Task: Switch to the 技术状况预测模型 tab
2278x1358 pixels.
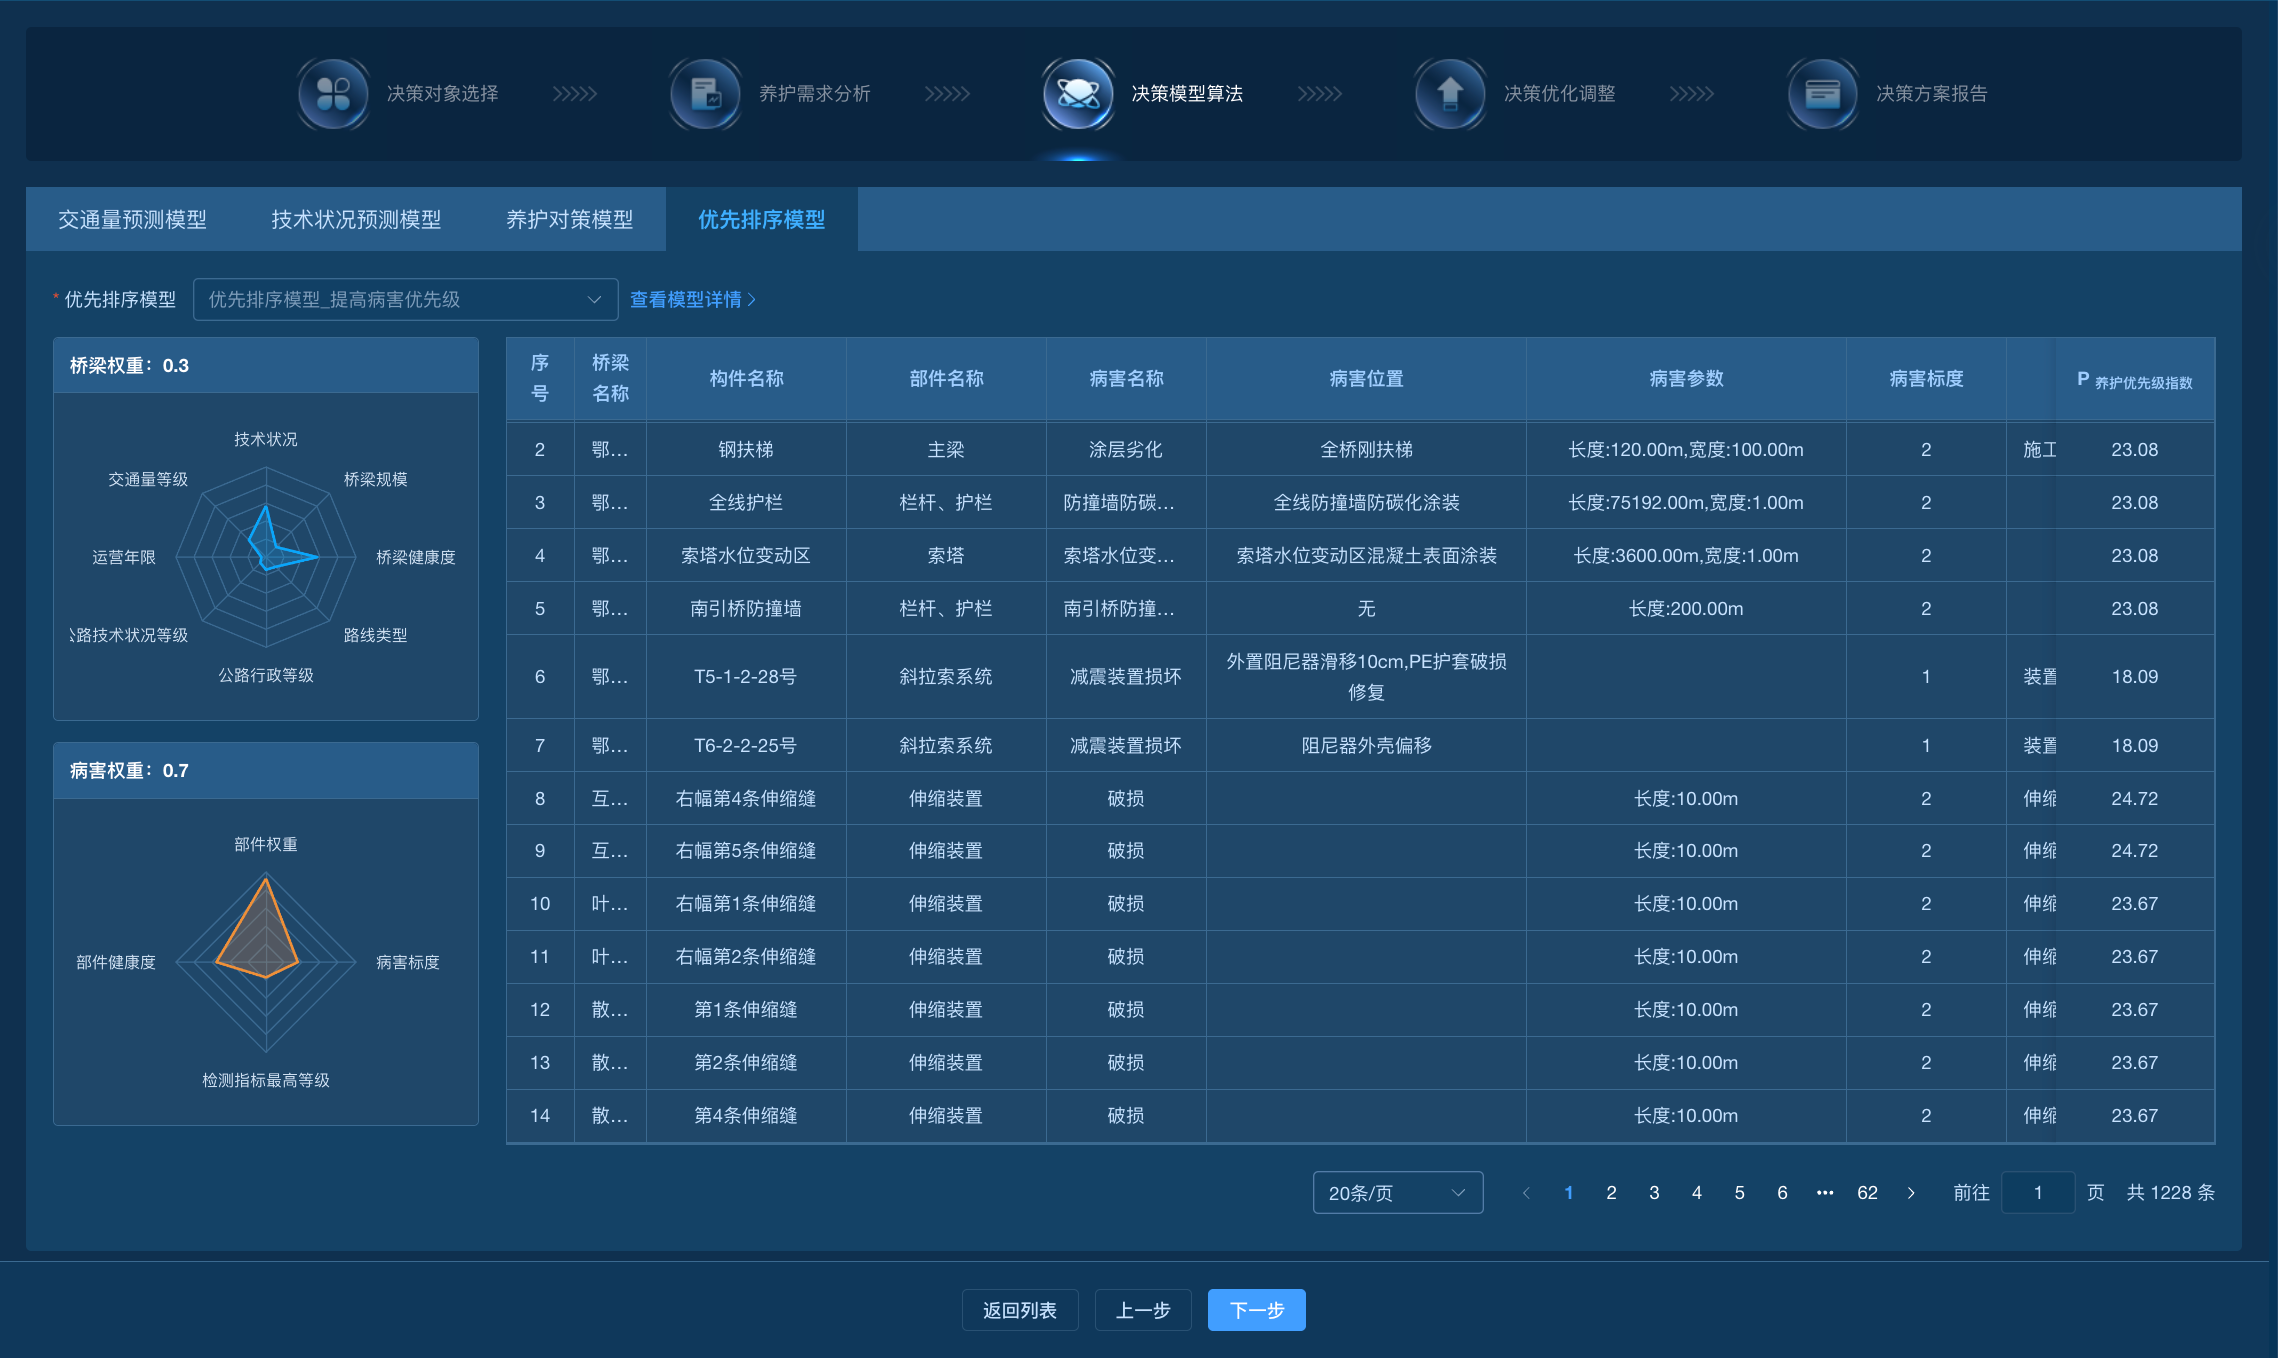Action: coord(356,219)
